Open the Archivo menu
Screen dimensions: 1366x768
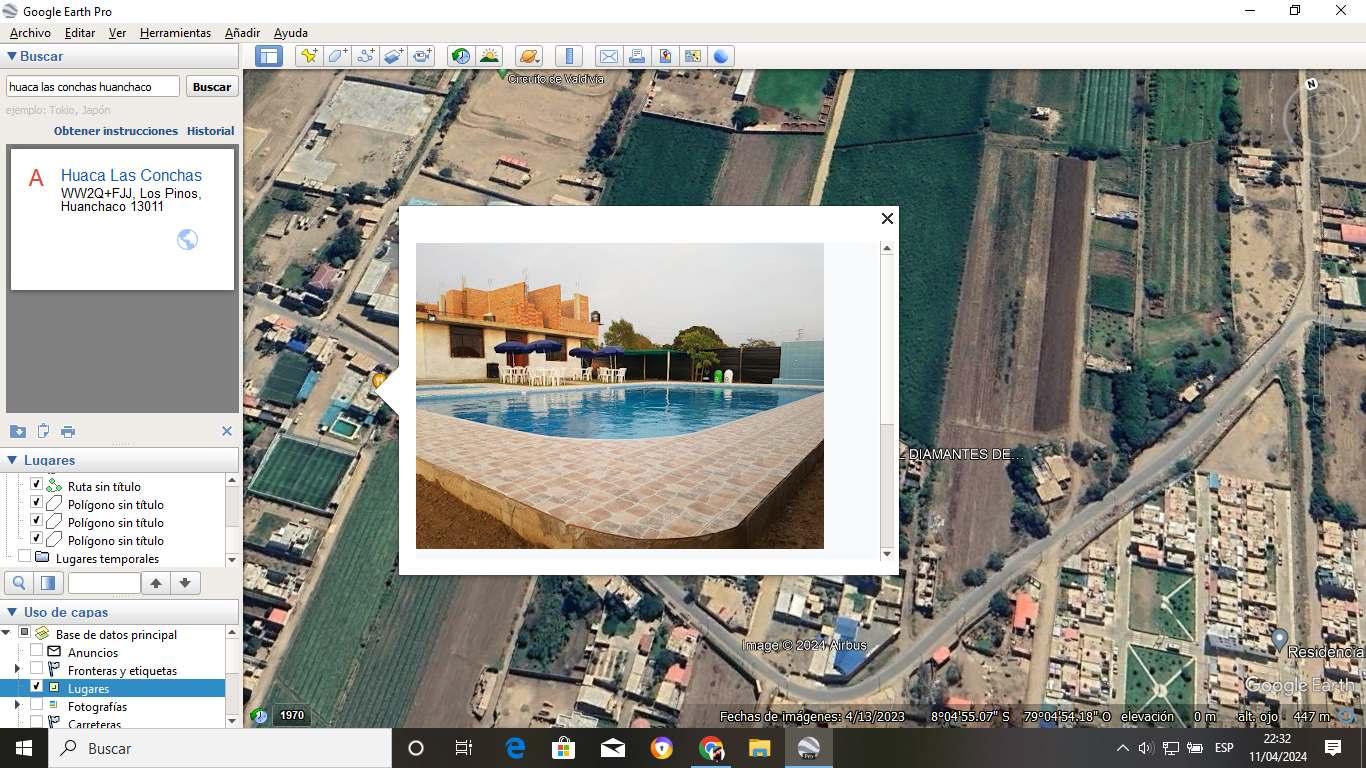pyautogui.click(x=30, y=33)
